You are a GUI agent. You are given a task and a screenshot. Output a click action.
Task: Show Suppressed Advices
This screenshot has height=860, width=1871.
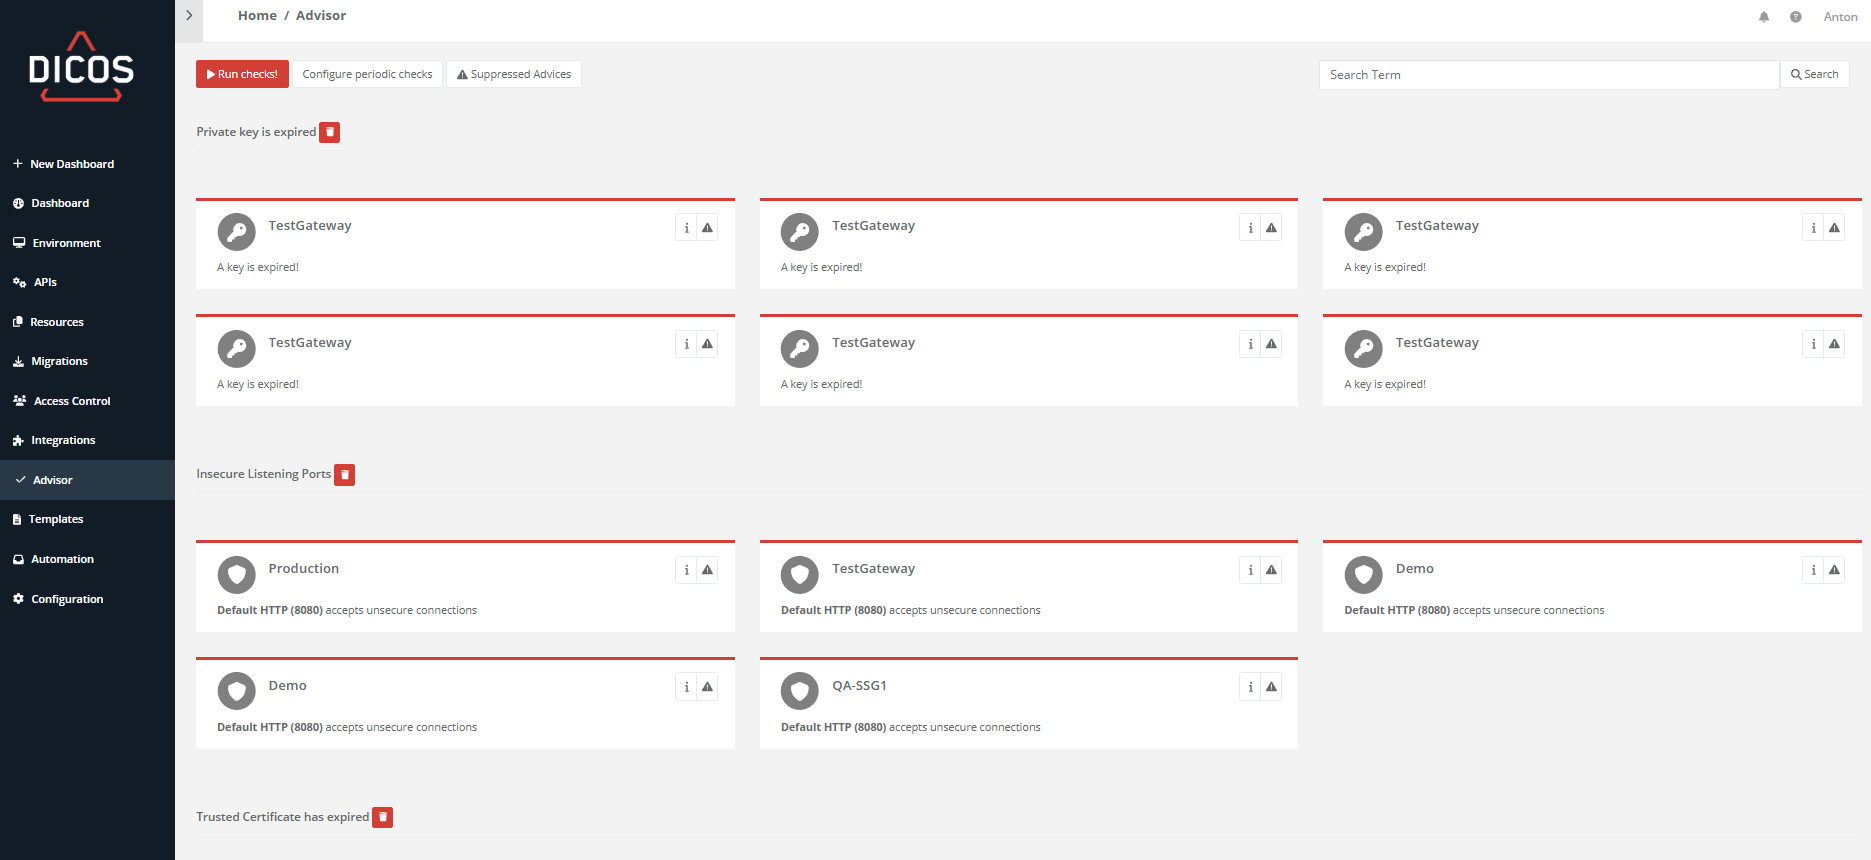[x=514, y=74]
